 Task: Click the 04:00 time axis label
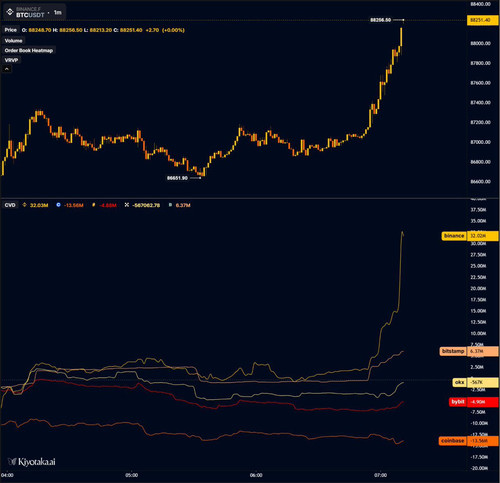tap(7, 475)
